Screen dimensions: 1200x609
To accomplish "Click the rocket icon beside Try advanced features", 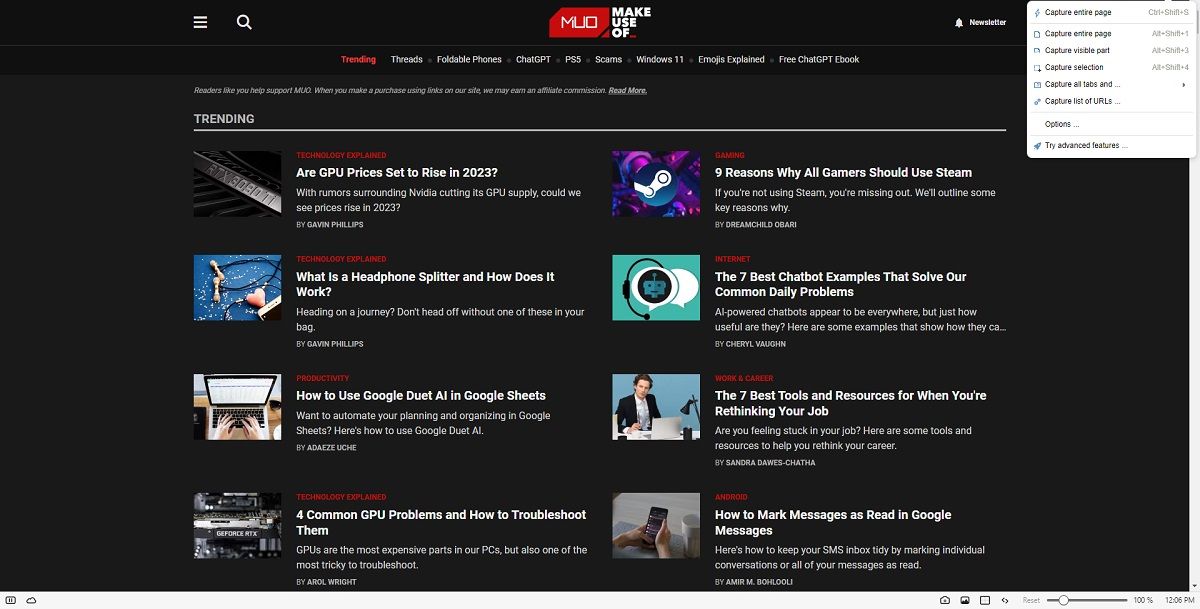I will (1037, 145).
